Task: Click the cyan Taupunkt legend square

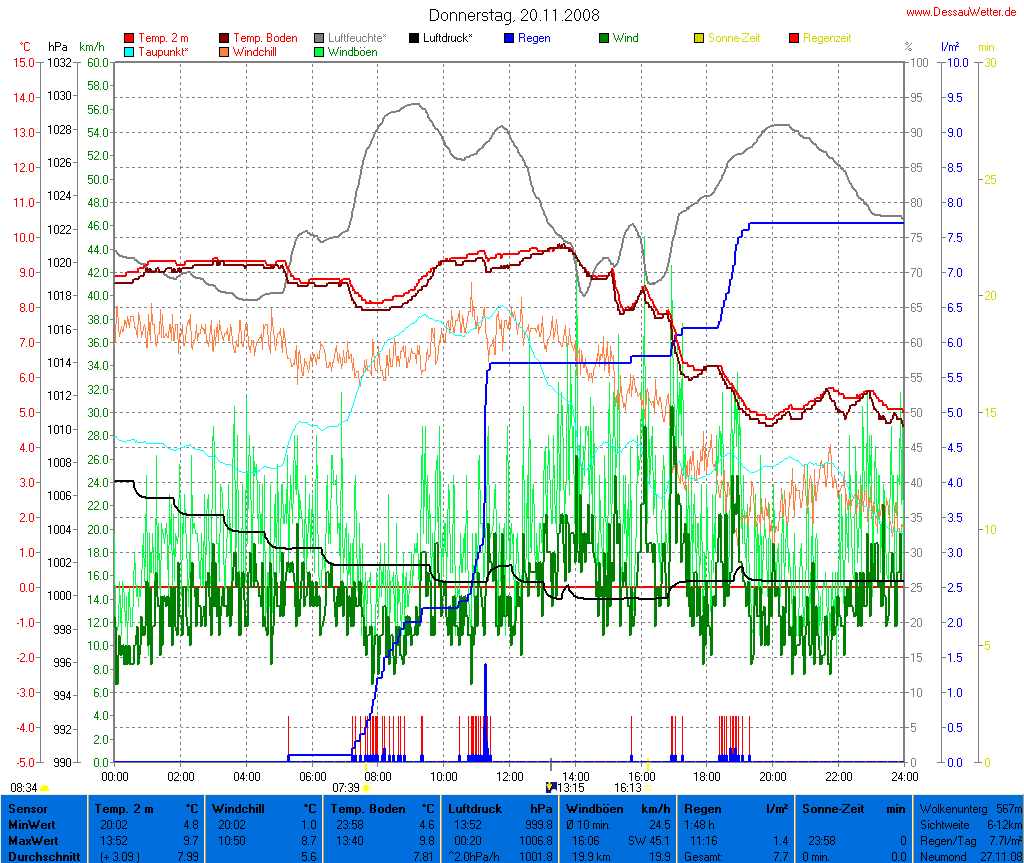Action: [x=129, y=51]
